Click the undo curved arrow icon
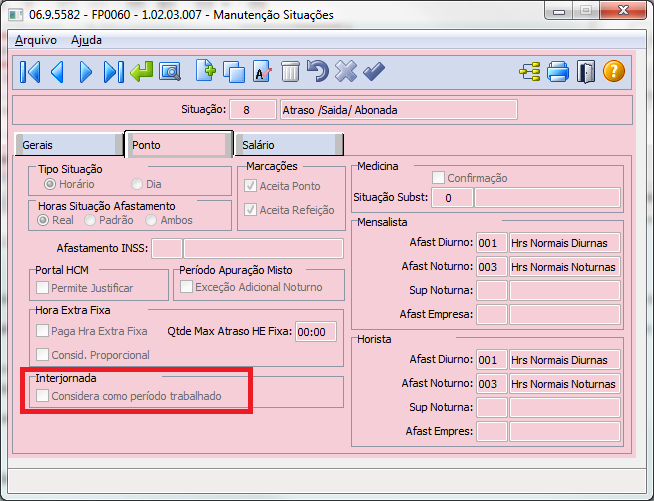The height and width of the screenshot is (501, 654). (x=318, y=71)
